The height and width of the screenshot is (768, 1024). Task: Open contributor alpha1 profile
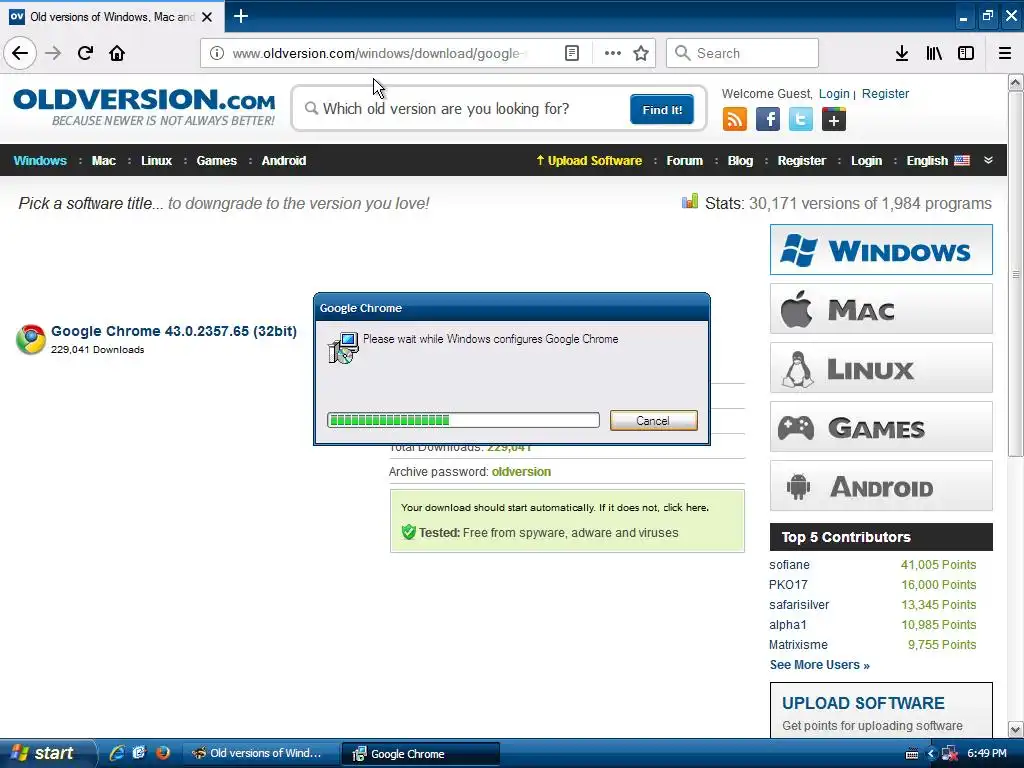tap(788, 625)
